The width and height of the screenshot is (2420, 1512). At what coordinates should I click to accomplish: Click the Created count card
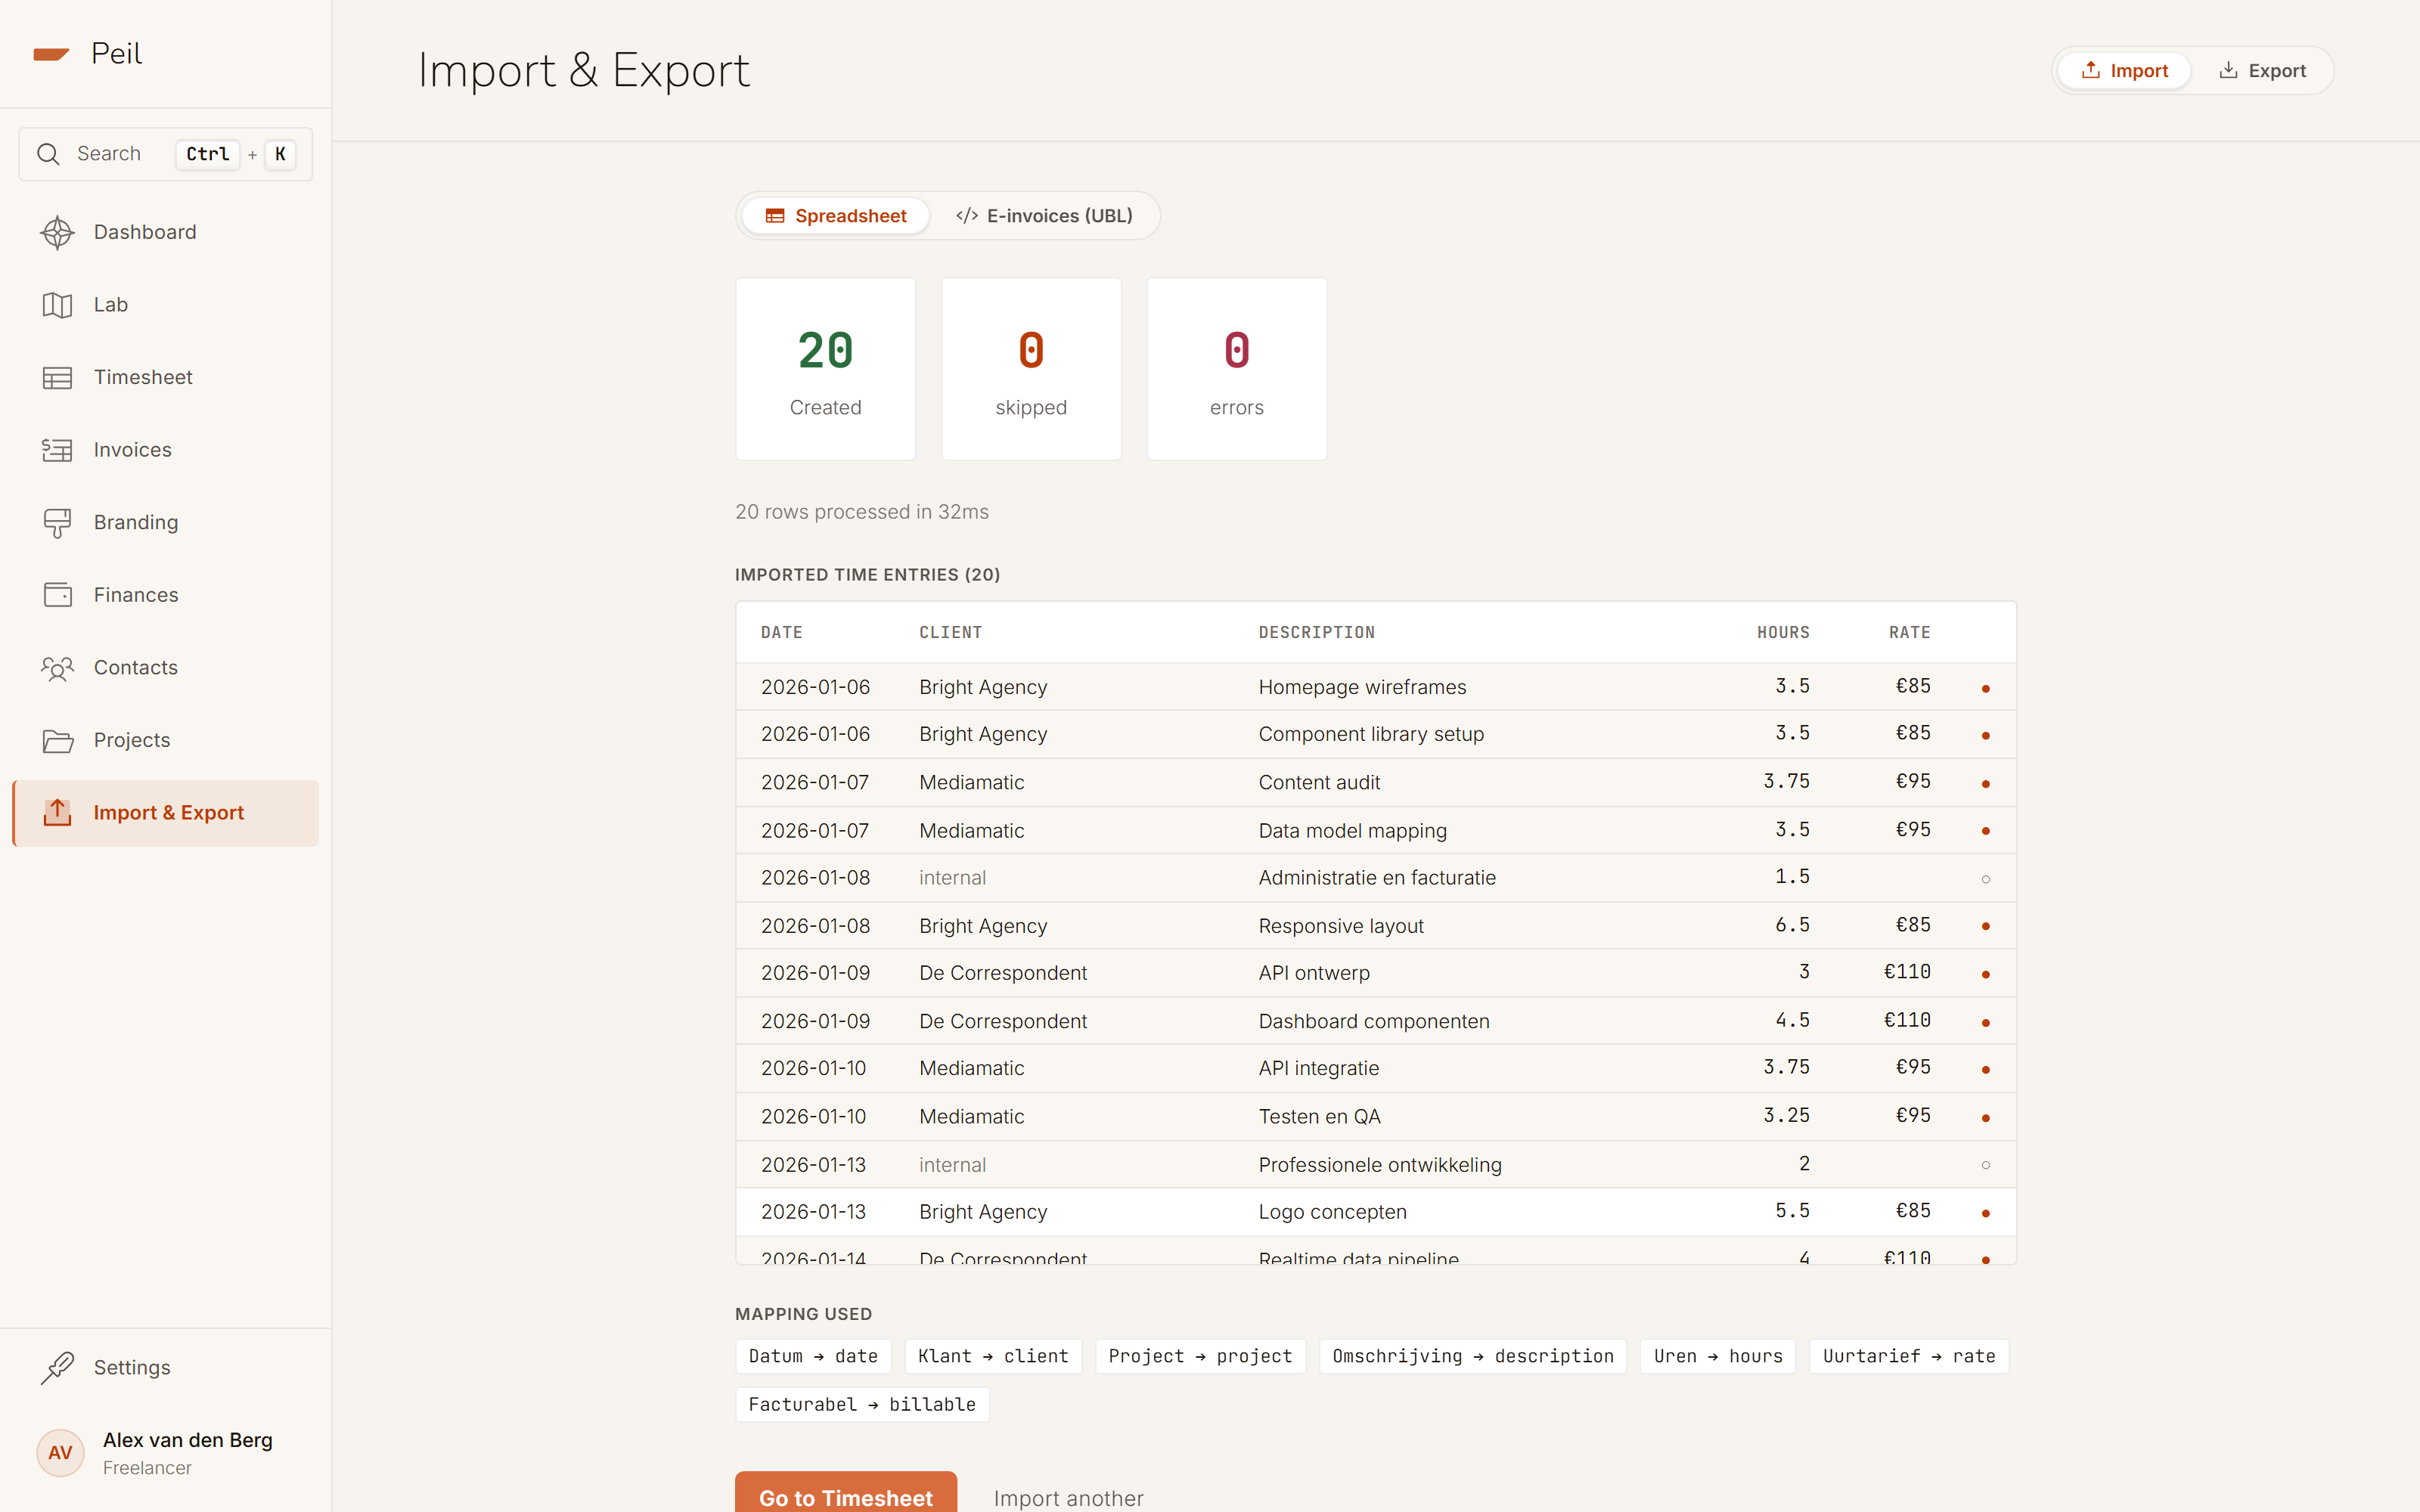coord(825,369)
